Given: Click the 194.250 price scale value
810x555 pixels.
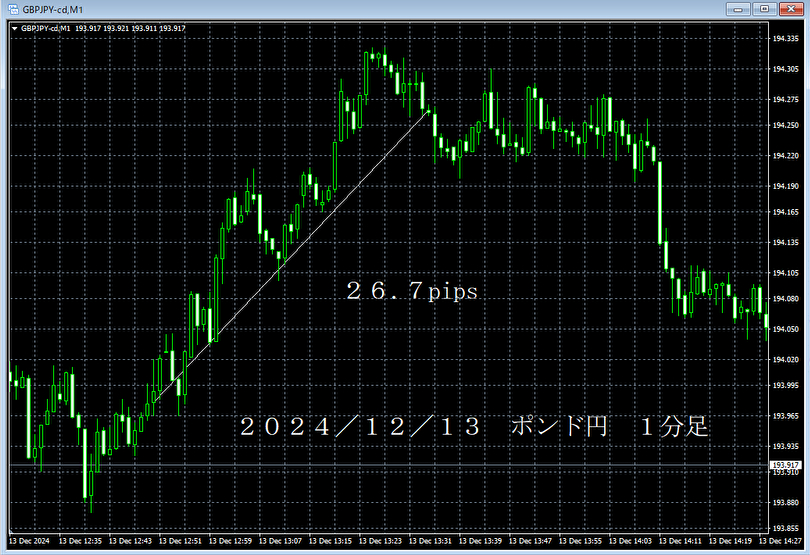Looking at the screenshot, I should (785, 125).
